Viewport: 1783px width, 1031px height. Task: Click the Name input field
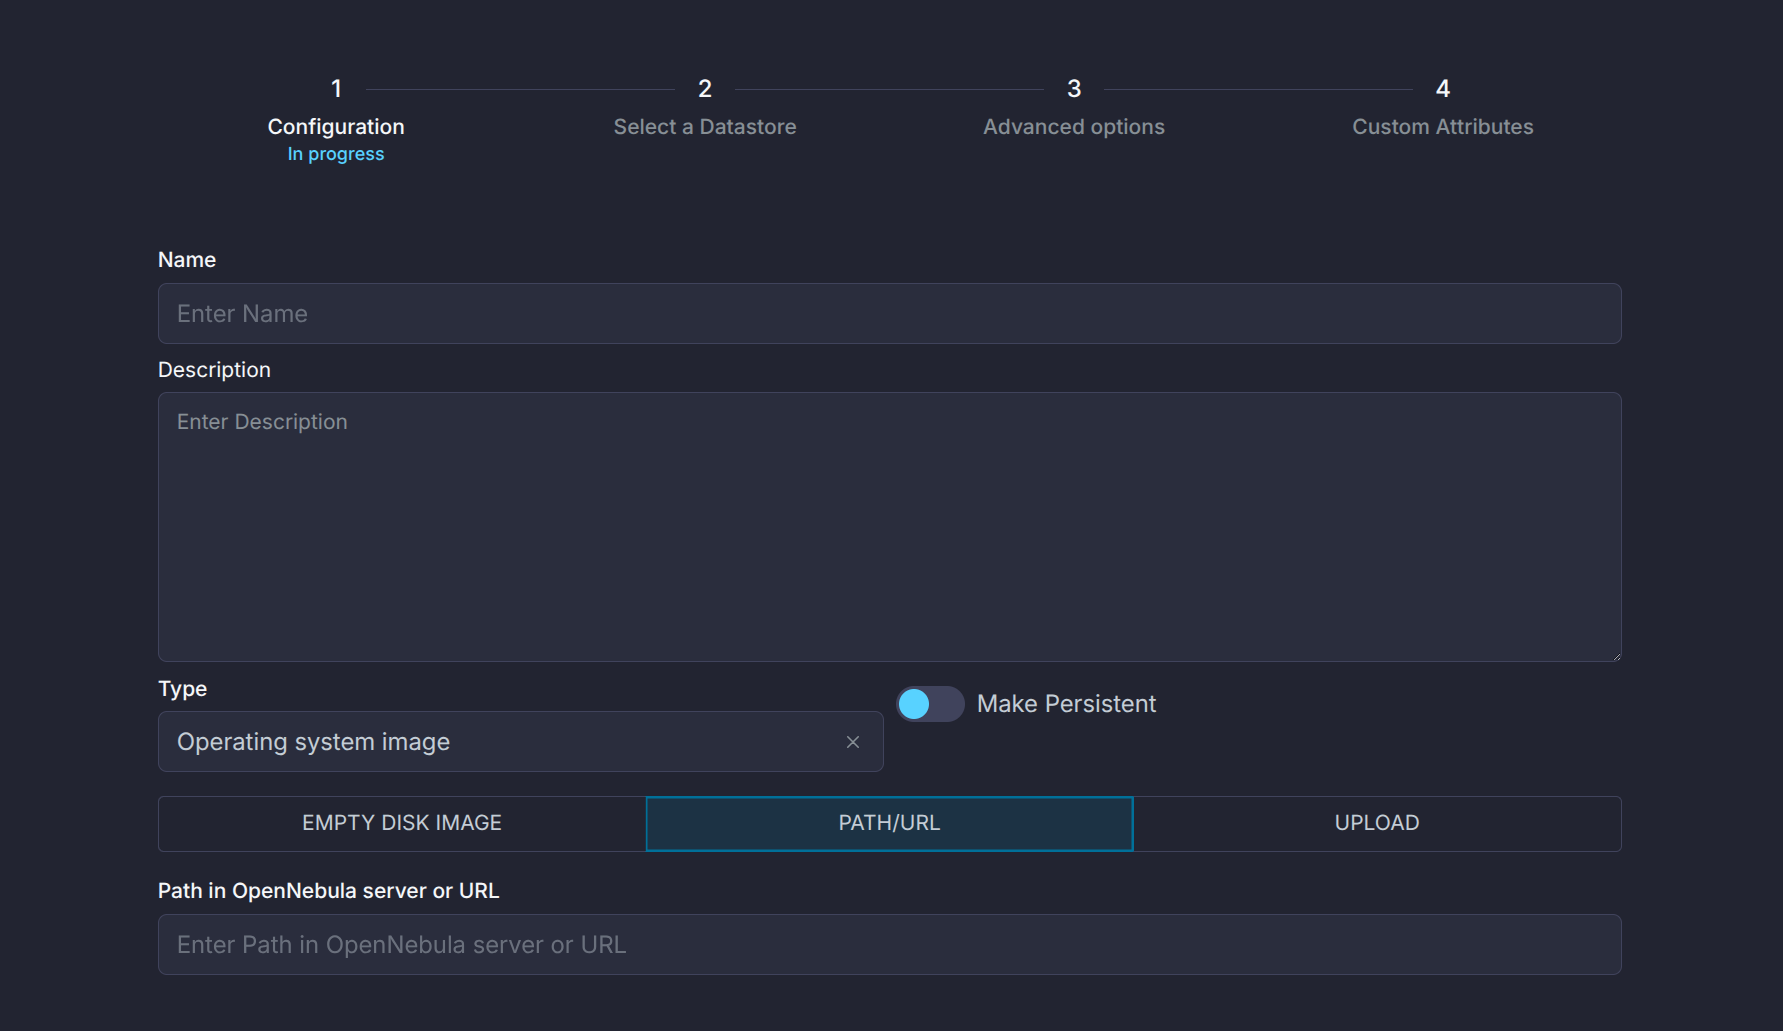(889, 314)
